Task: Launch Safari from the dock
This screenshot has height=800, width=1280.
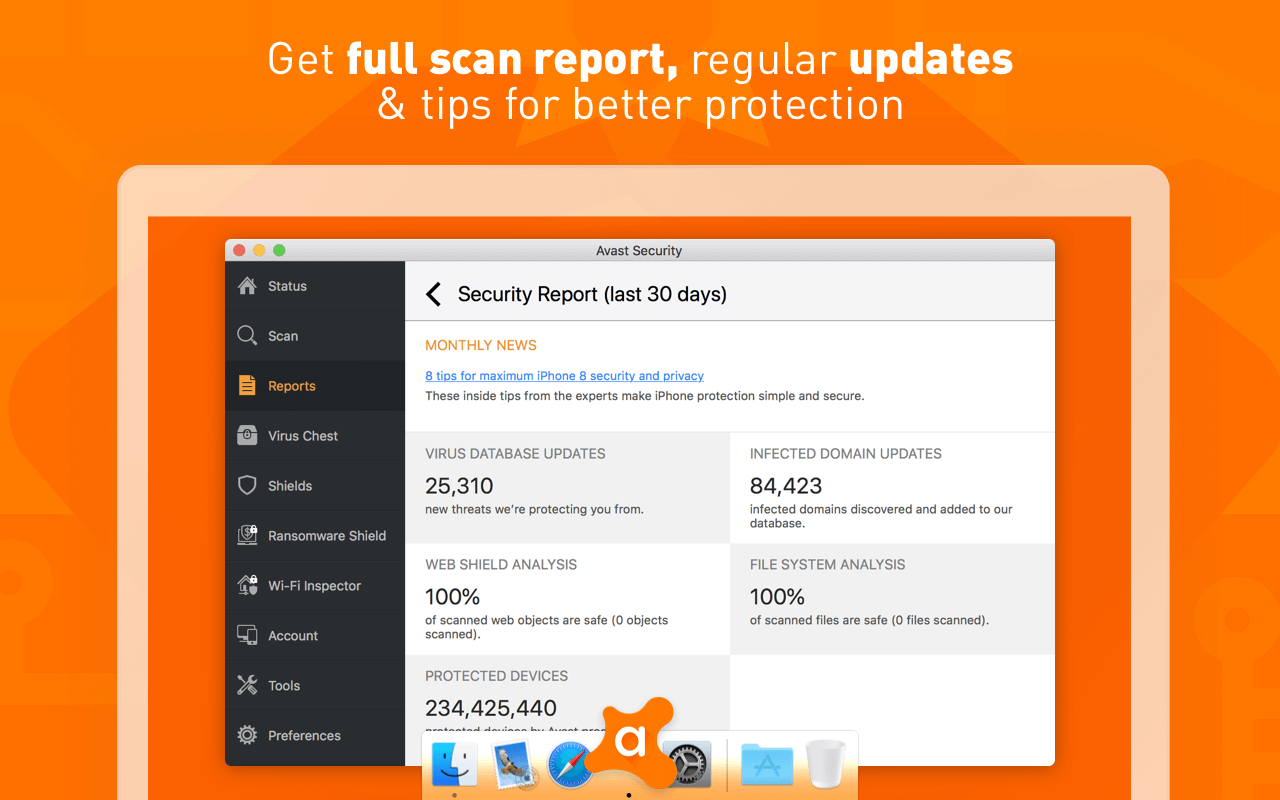Action: [x=570, y=767]
